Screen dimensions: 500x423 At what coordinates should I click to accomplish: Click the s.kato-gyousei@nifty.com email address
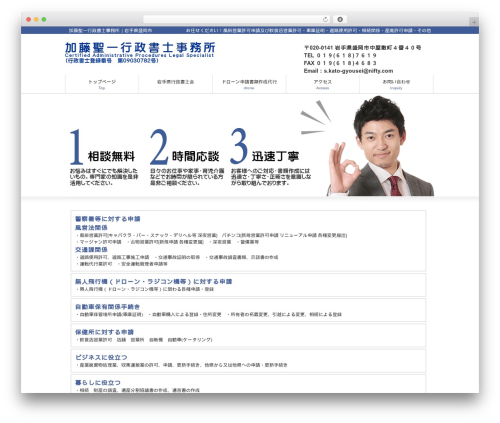coord(358,71)
